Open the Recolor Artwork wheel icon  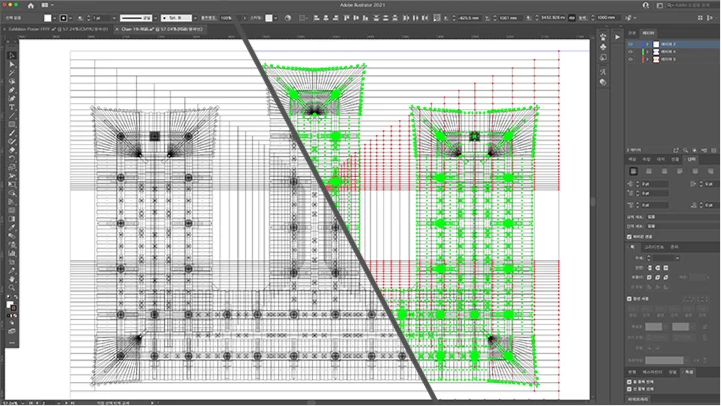(x=288, y=18)
